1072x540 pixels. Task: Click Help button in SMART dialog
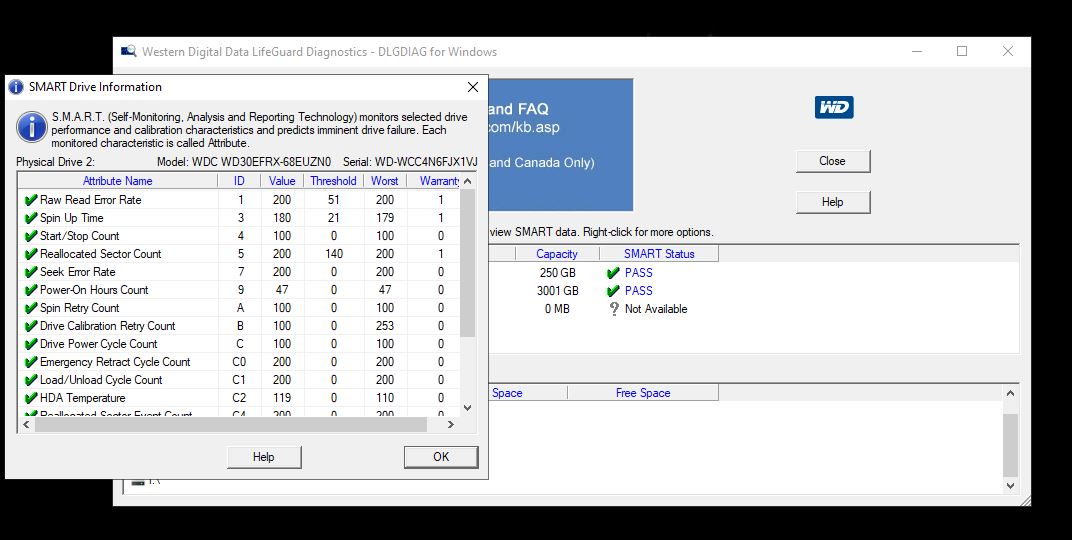263,457
